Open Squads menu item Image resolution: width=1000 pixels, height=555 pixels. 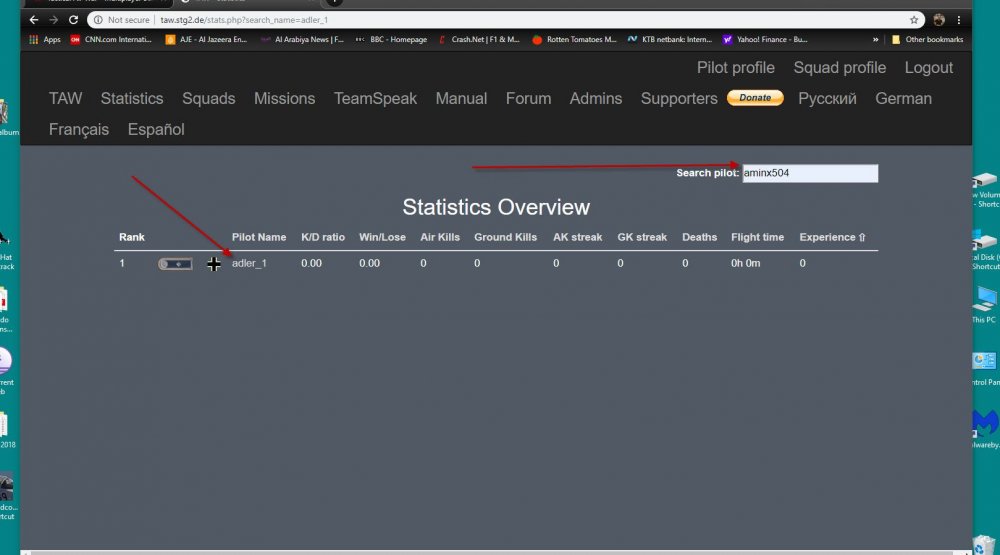pos(209,98)
